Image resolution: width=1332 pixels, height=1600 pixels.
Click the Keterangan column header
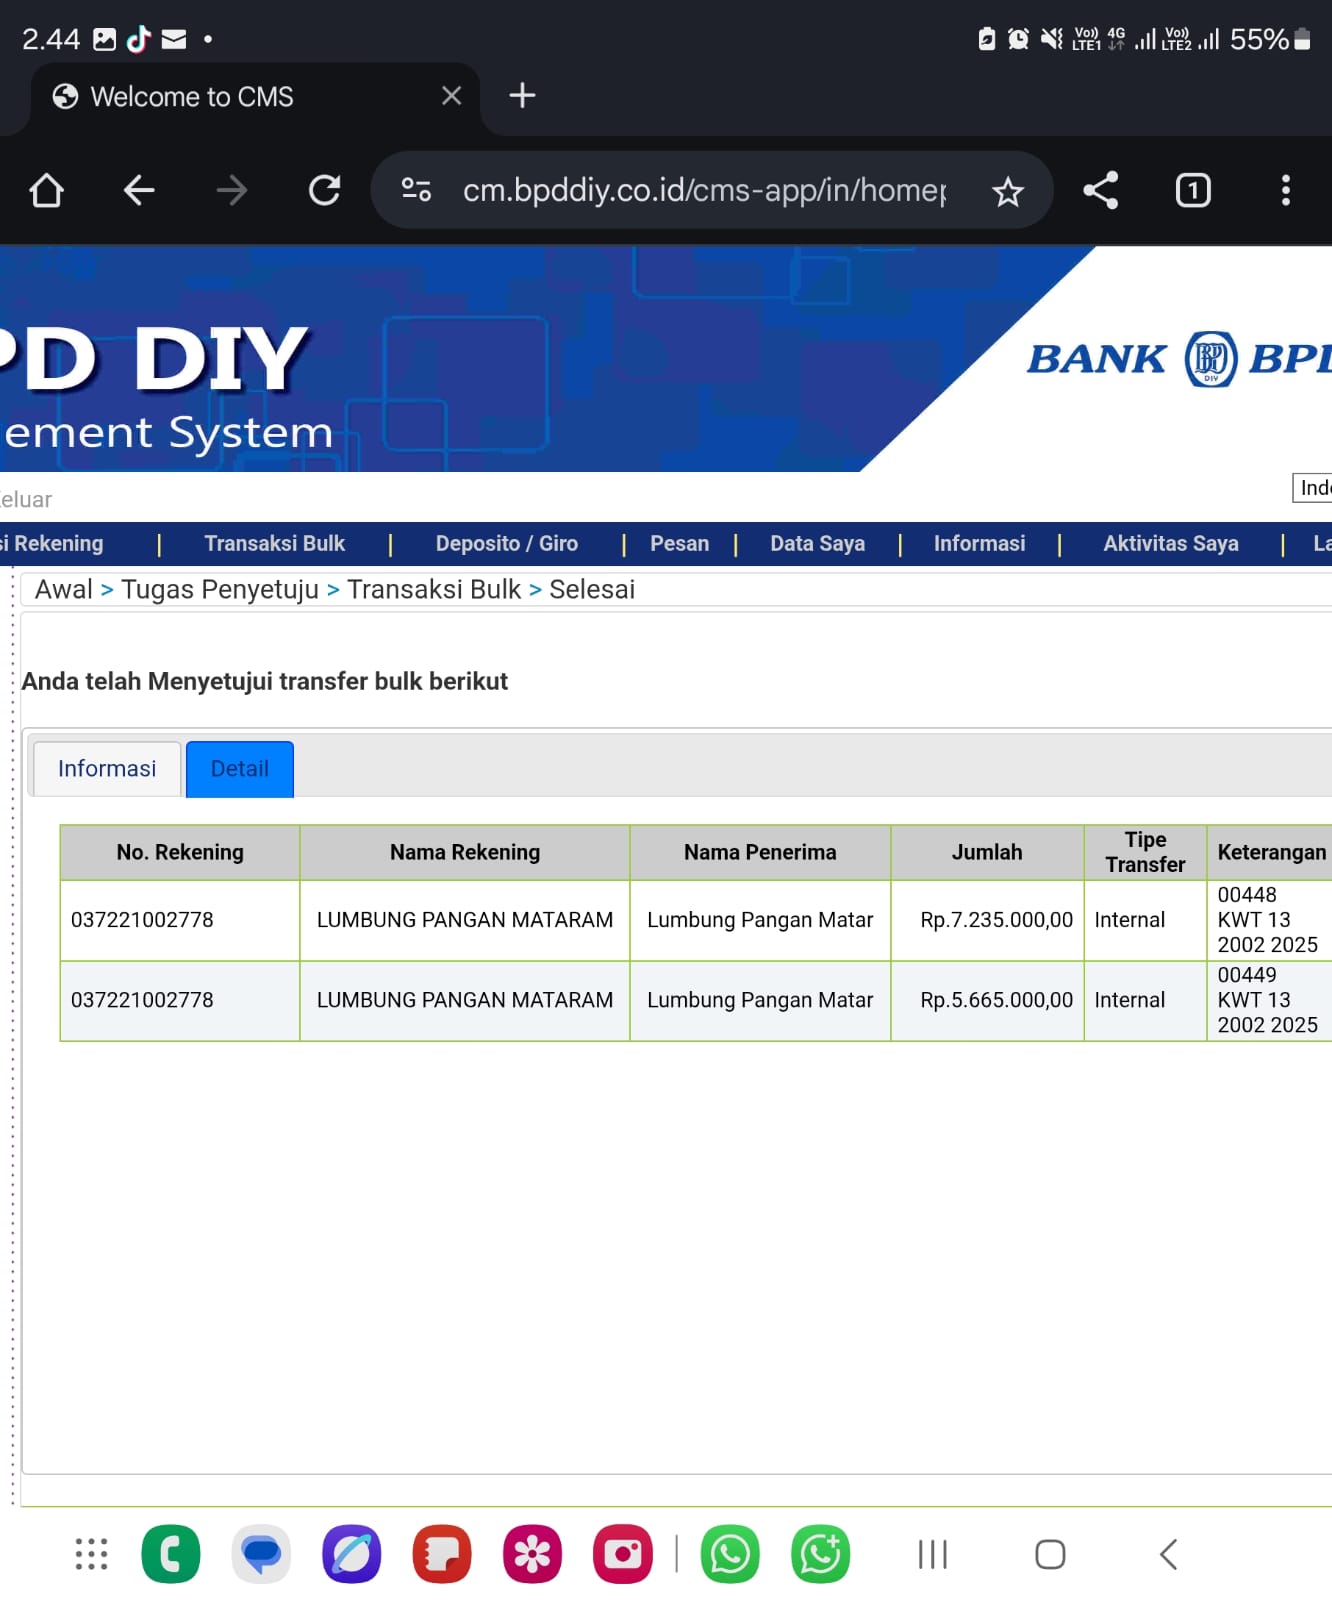tap(1270, 852)
